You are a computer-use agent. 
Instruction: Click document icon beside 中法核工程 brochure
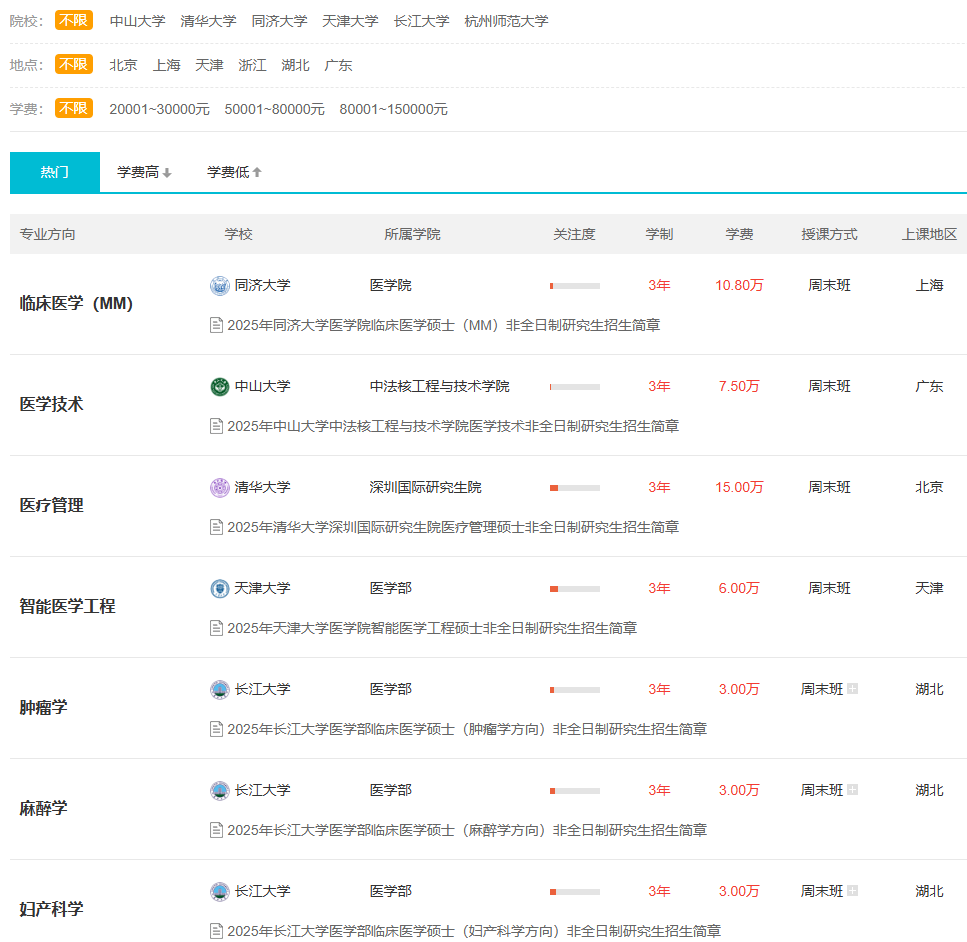click(216, 426)
